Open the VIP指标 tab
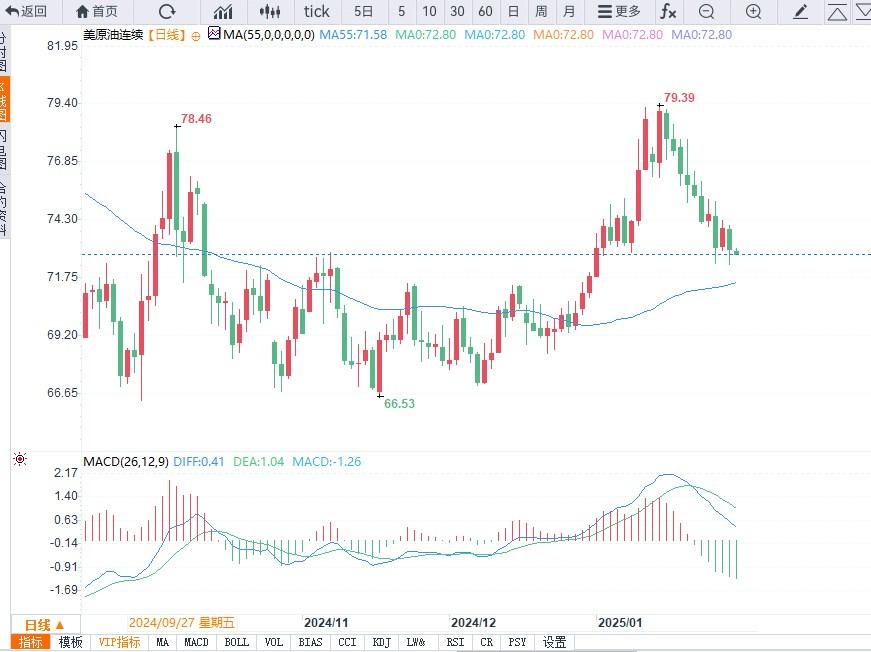 (119, 643)
